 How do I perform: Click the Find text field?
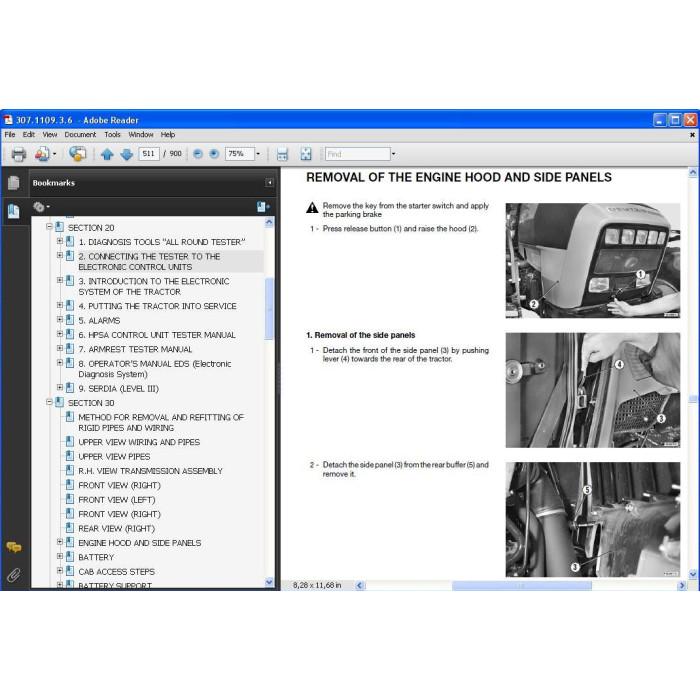pos(358,154)
